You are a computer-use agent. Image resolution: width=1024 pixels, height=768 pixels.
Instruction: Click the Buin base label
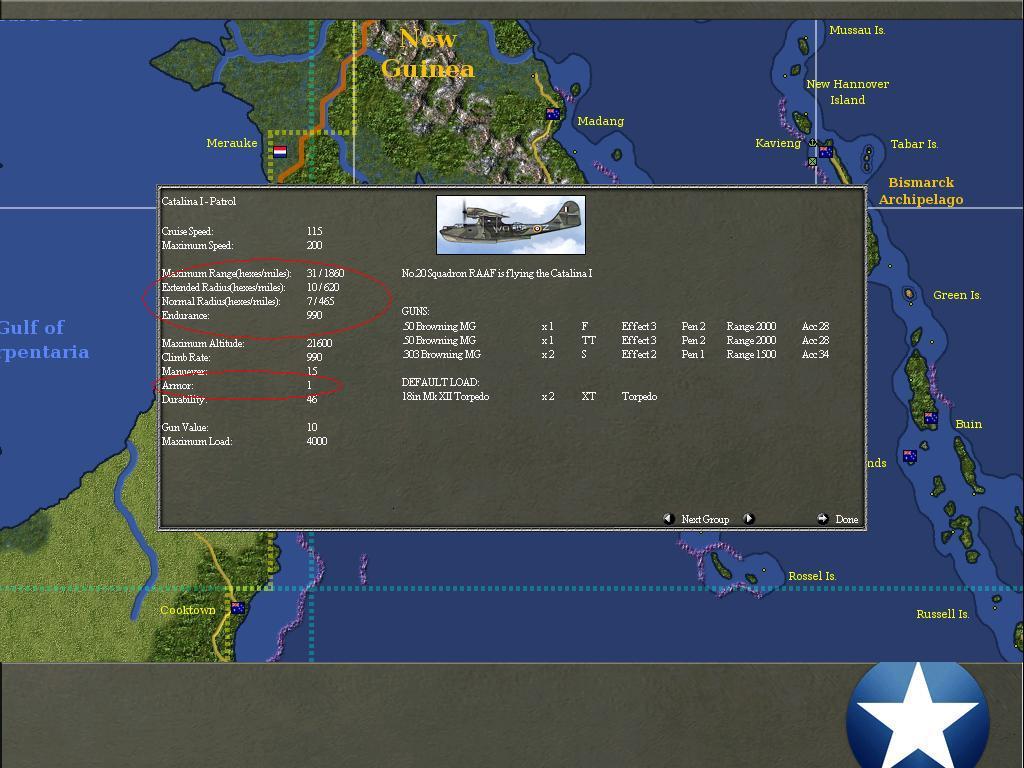(968, 424)
